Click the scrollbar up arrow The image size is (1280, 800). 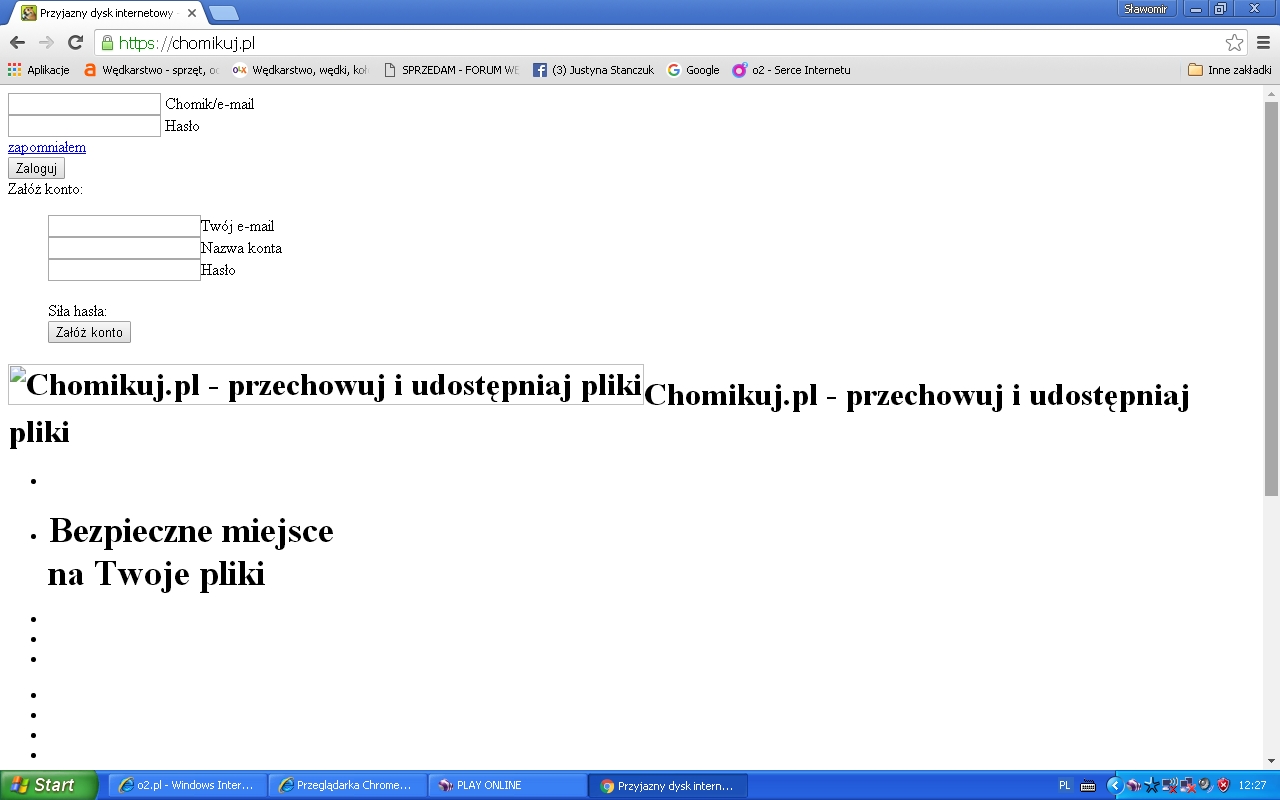[x=1271, y=93]
